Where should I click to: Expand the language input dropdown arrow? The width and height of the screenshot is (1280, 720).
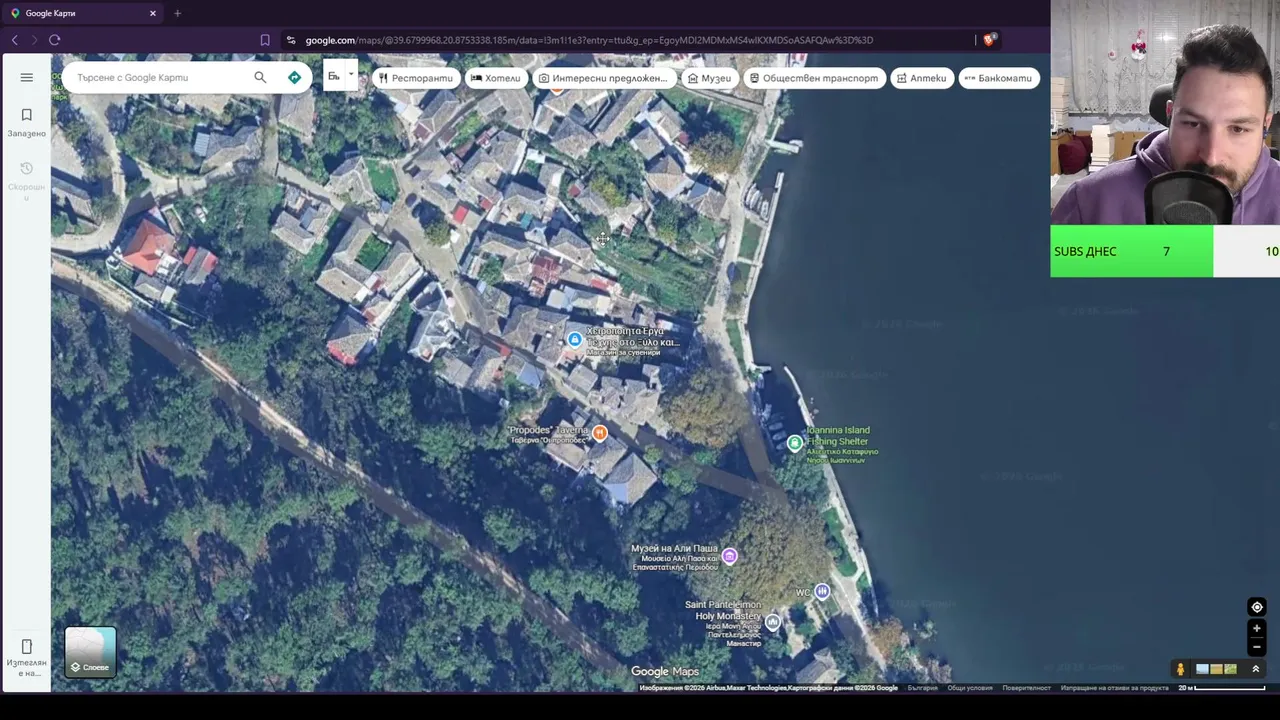pyautogui.click(x=351, y=75)
